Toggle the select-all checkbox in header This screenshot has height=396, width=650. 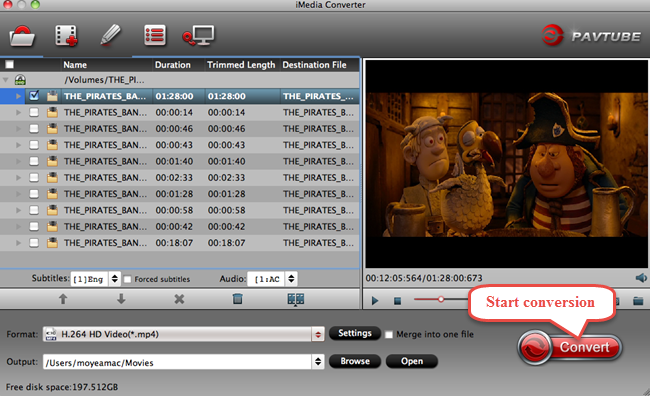click(9, 64)
